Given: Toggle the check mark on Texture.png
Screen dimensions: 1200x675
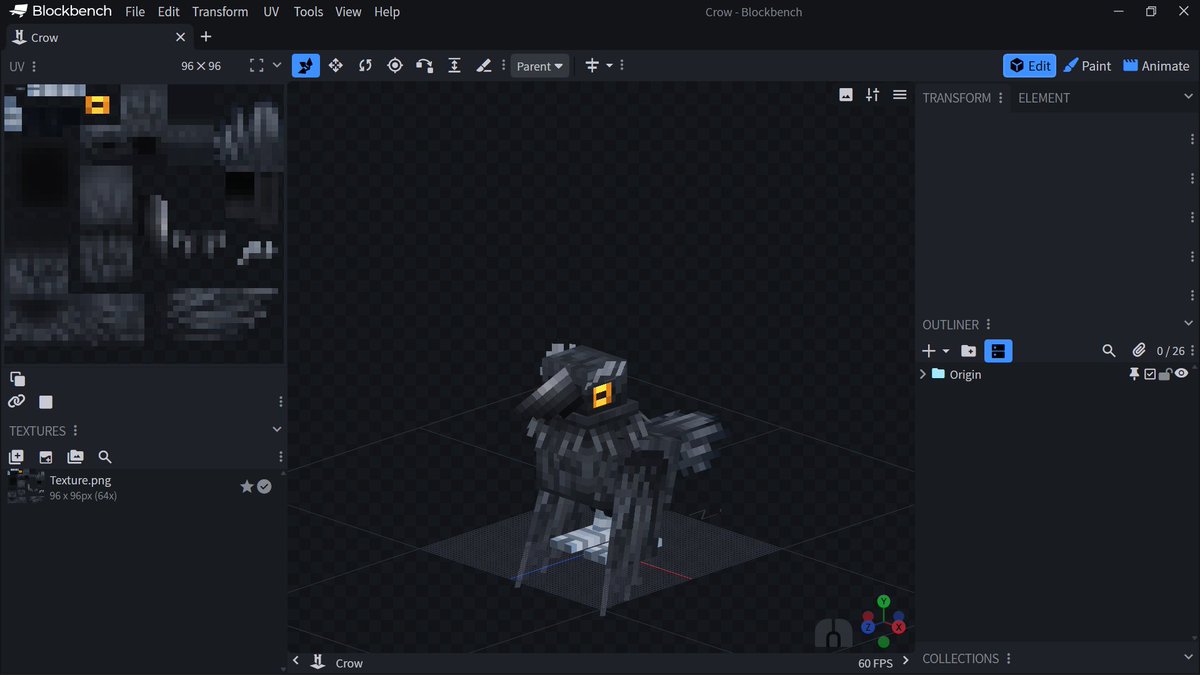Looking at the screenshot, I should (x=264, y=486).
